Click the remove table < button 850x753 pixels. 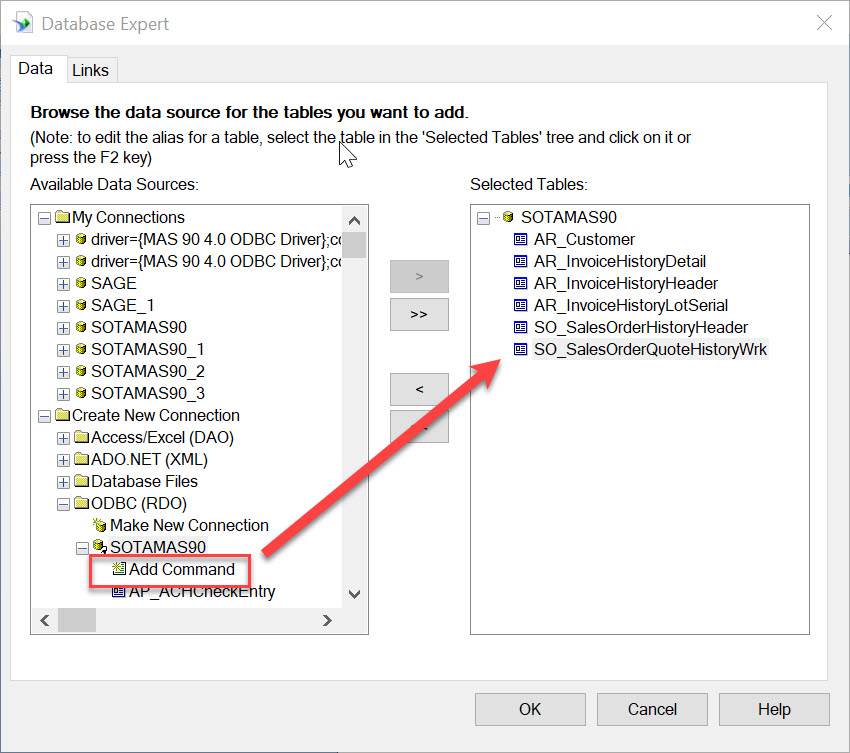pyautogui.click(x=419, y=389)
